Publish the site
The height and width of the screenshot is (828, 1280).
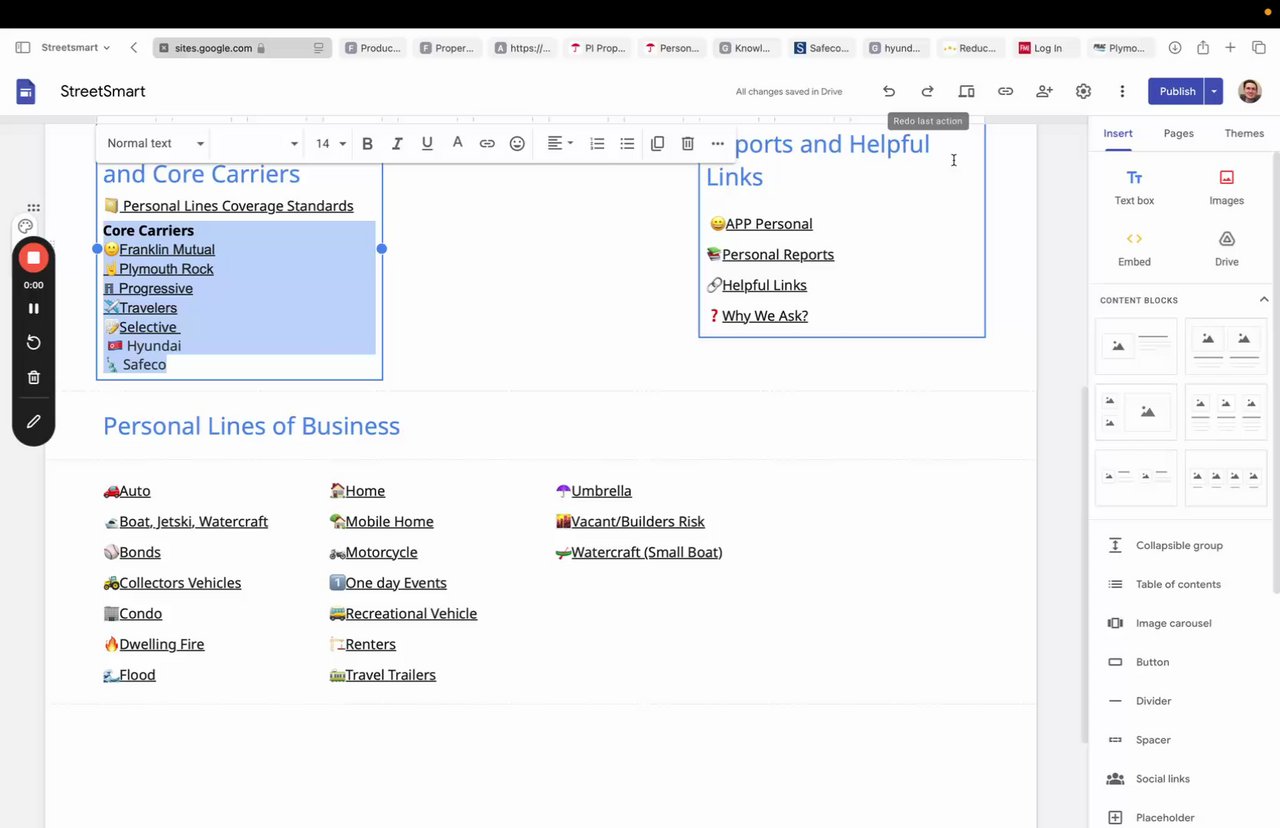click(1177, 91)
